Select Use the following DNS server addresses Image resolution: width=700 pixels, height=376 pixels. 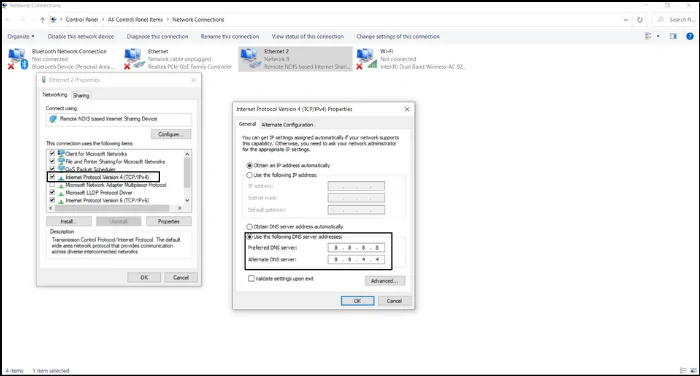pyautogui.click(x=250, y=237)
